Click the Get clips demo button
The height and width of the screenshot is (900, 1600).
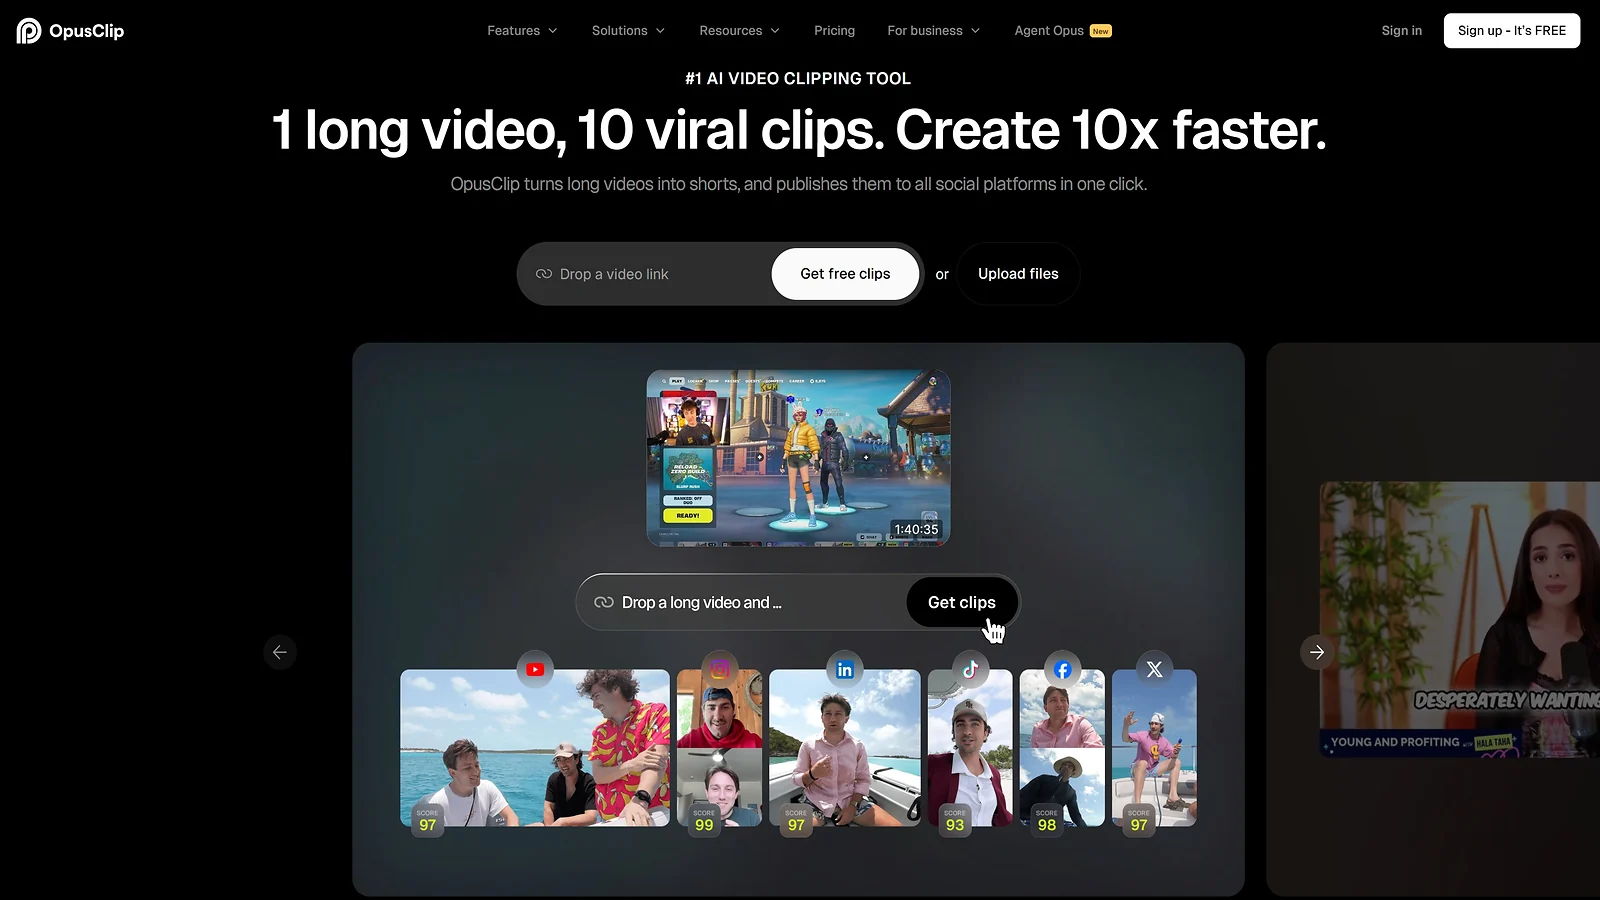pyautogui.click(x=962, y=602)
